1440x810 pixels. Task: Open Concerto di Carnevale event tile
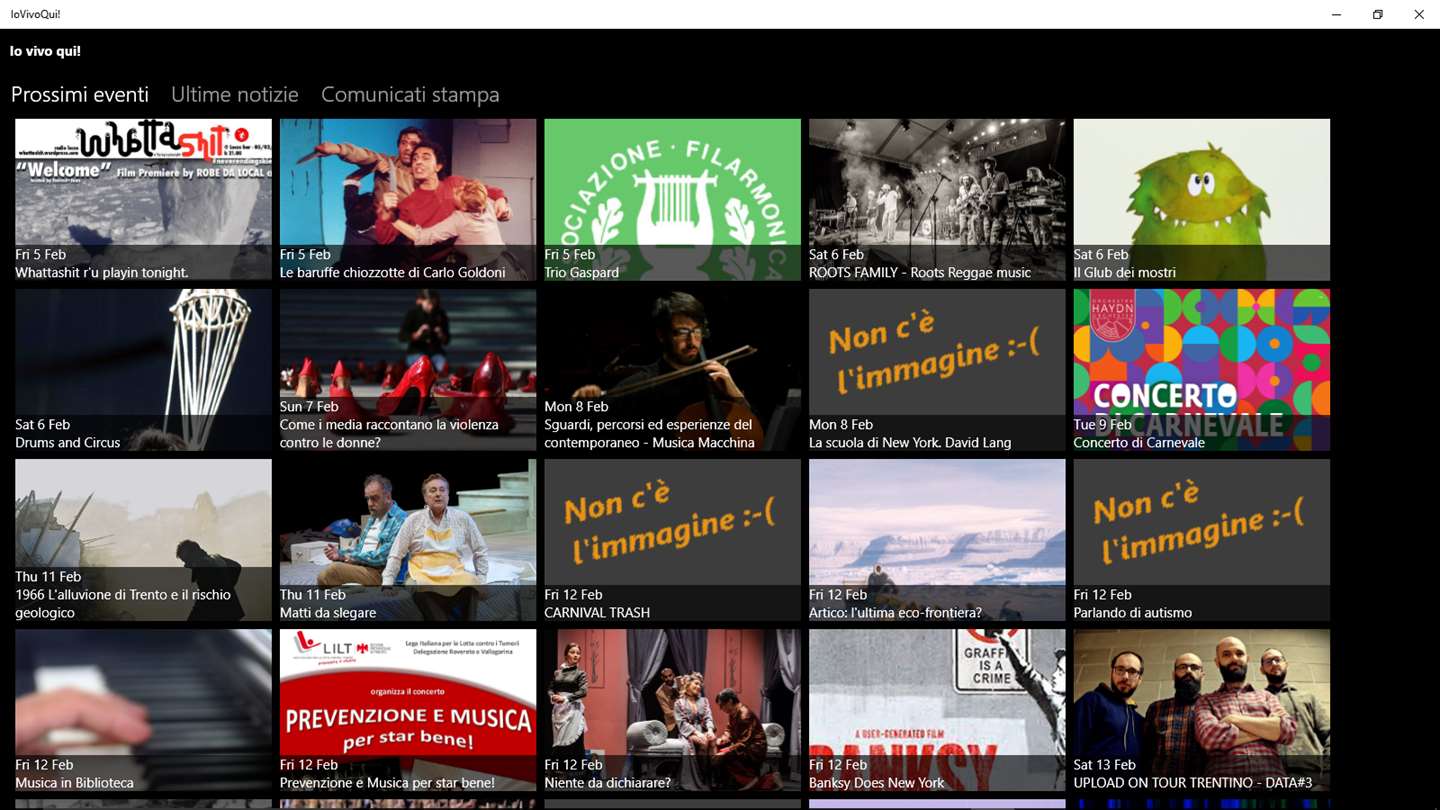pyautogui.click(x=1202, y=370)
